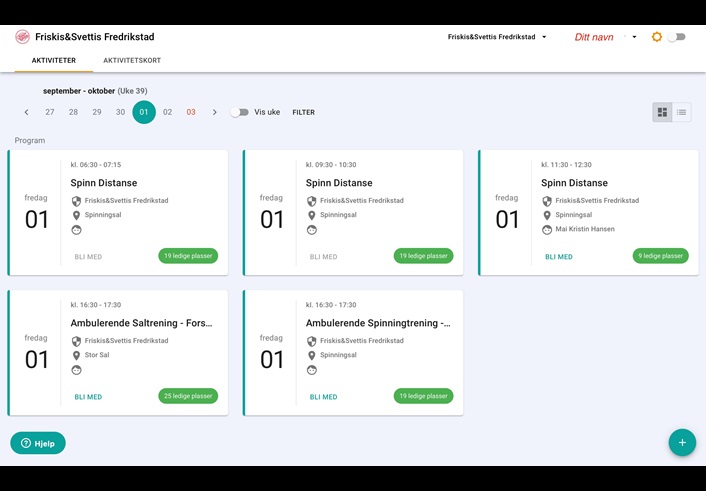Screen dimensions: 706x491
Task: Open Ambulerende Spinningtrening card title
Action: pos(378,323)
